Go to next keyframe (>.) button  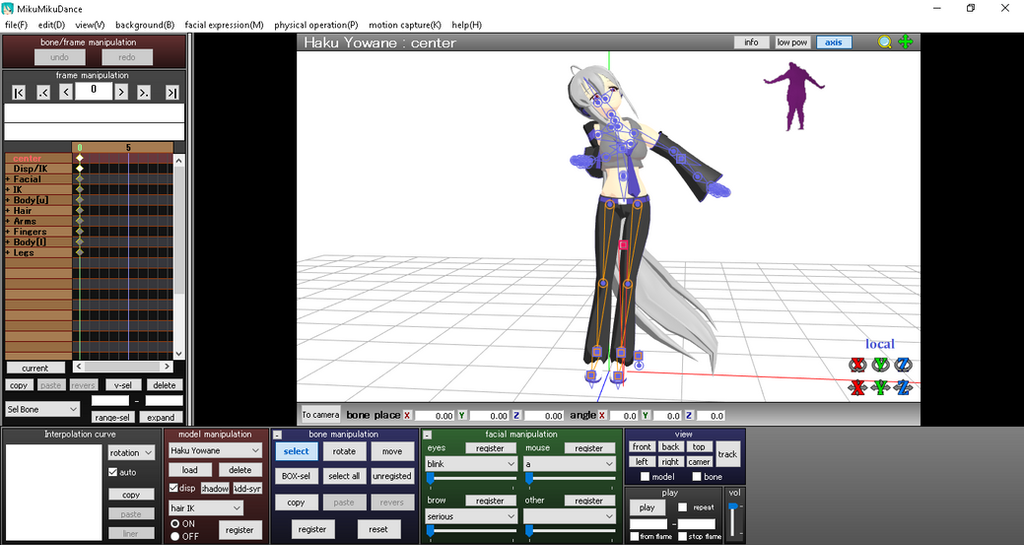point(144,93)
